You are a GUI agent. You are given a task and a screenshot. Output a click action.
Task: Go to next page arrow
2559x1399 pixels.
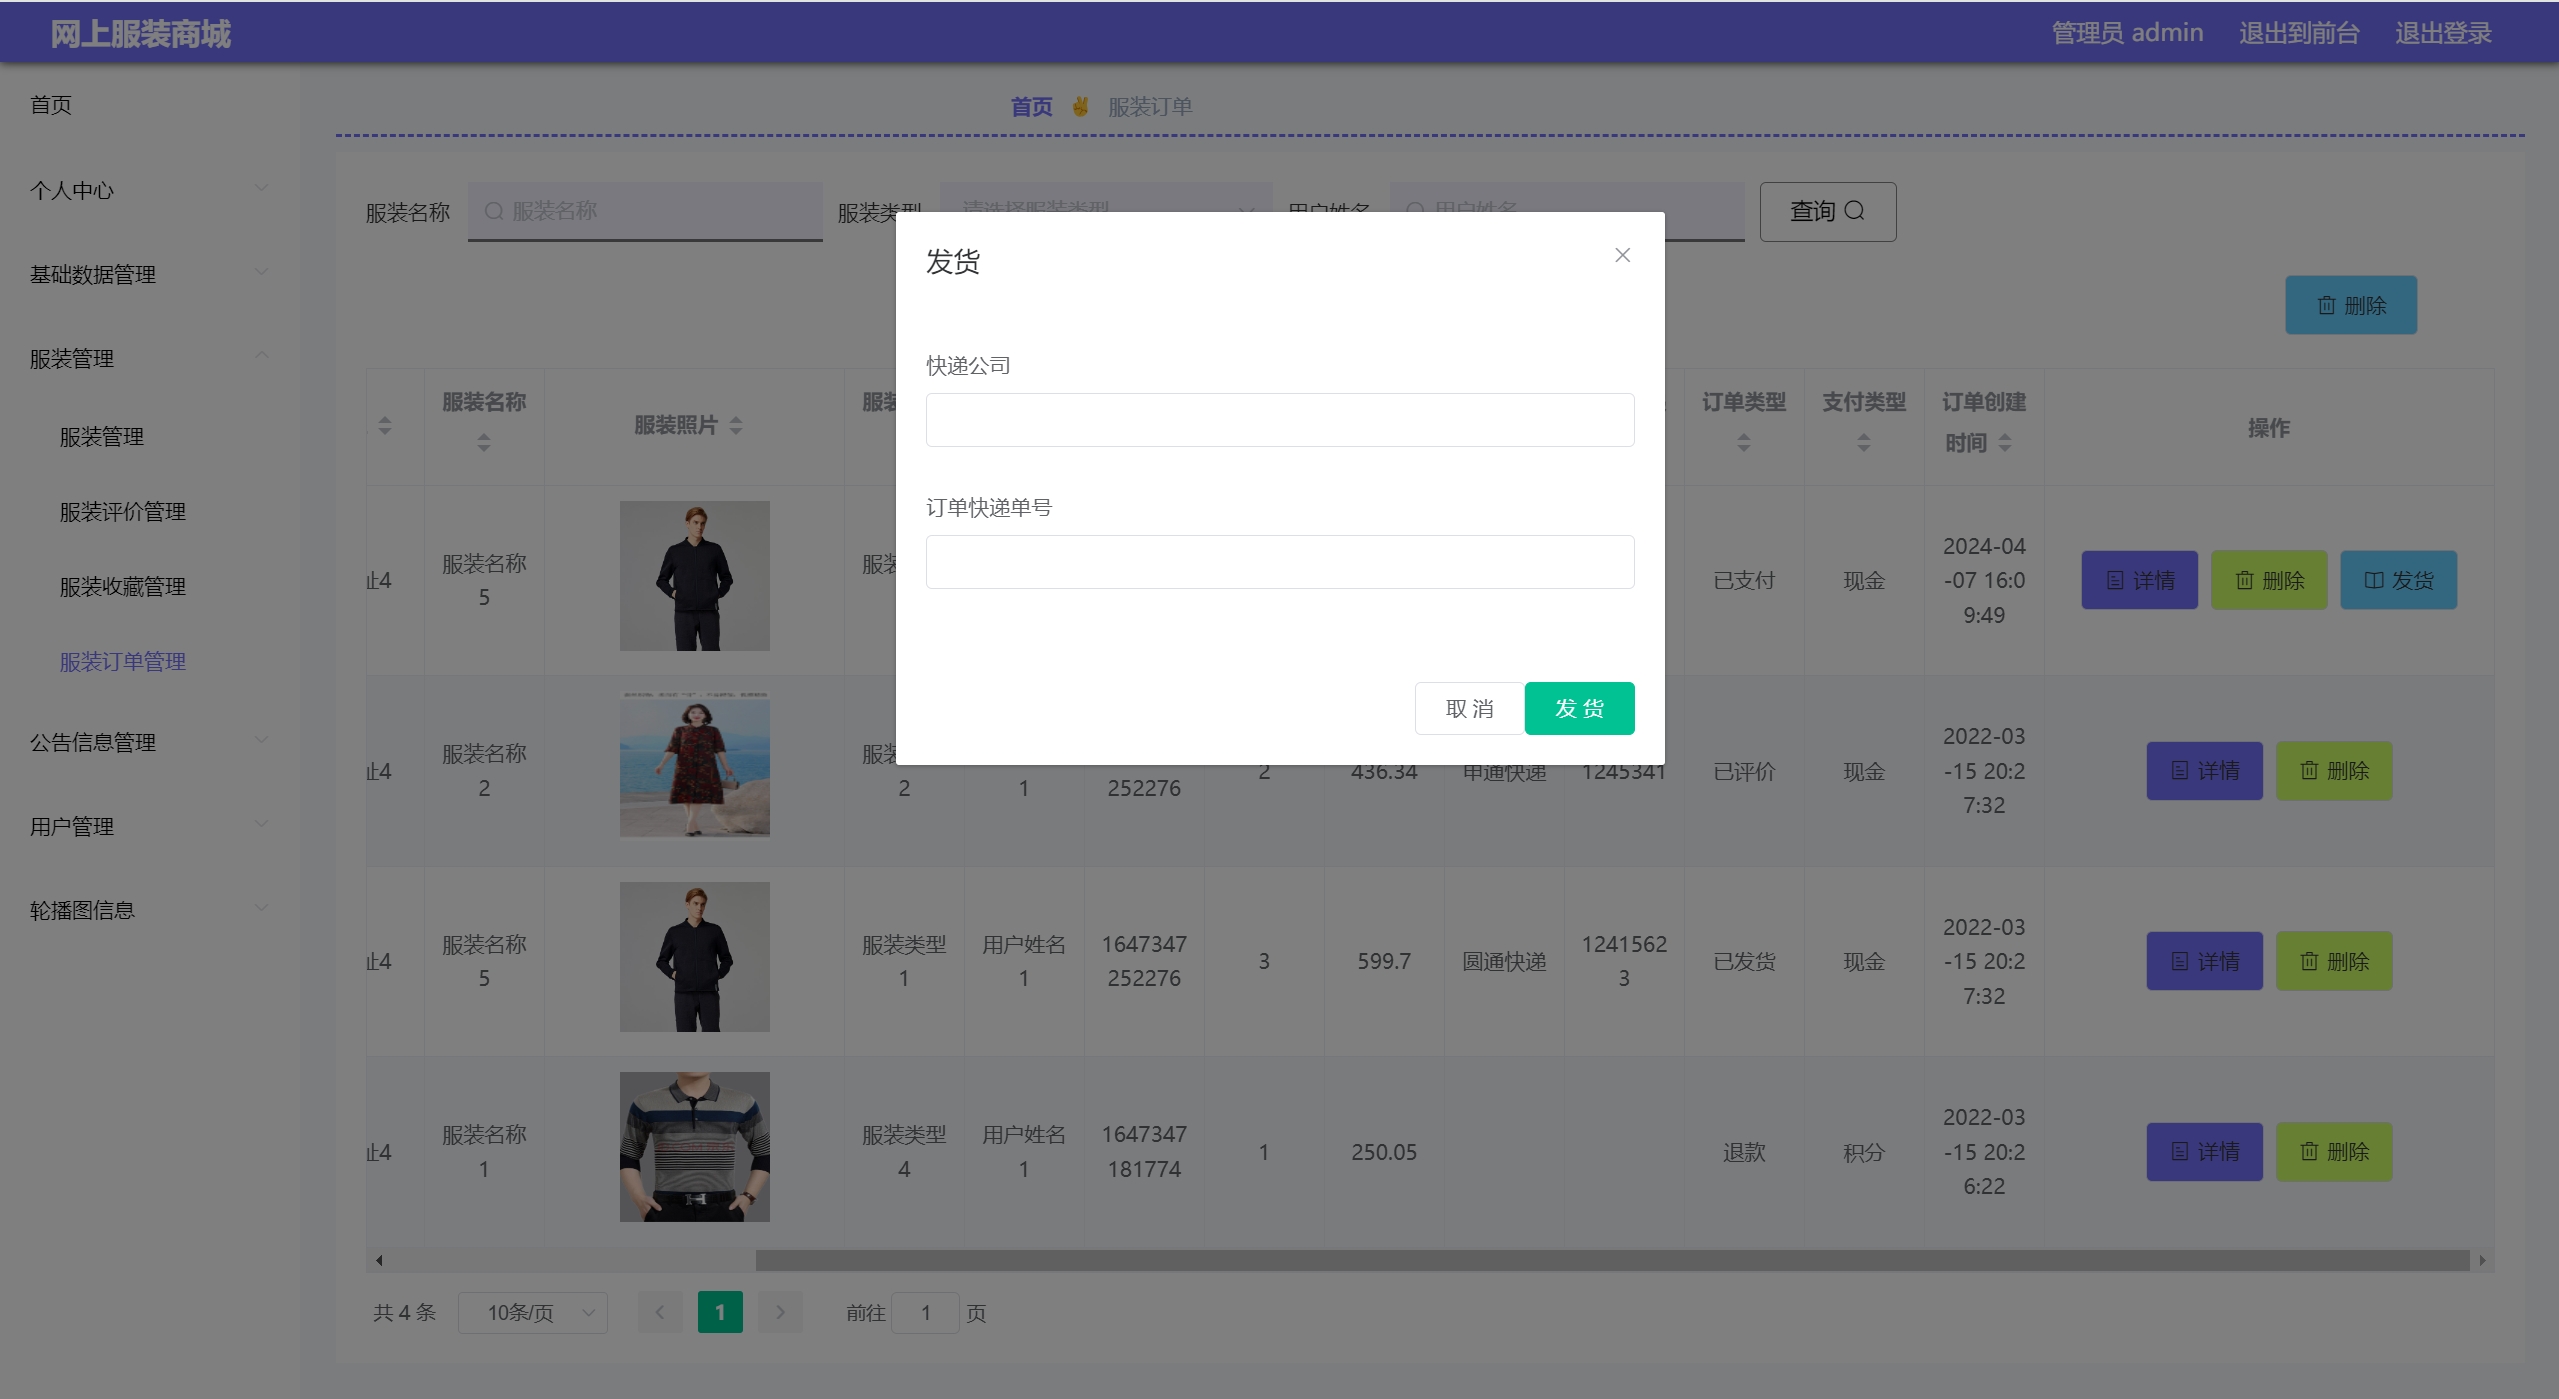[780, 1313]
